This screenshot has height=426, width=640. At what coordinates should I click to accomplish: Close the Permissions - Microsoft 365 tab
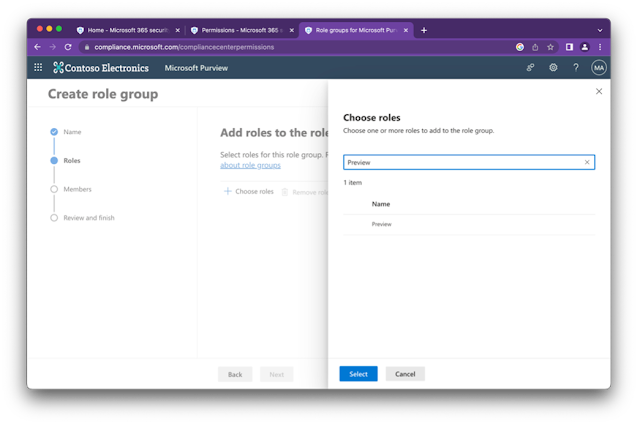pos(291,30)
